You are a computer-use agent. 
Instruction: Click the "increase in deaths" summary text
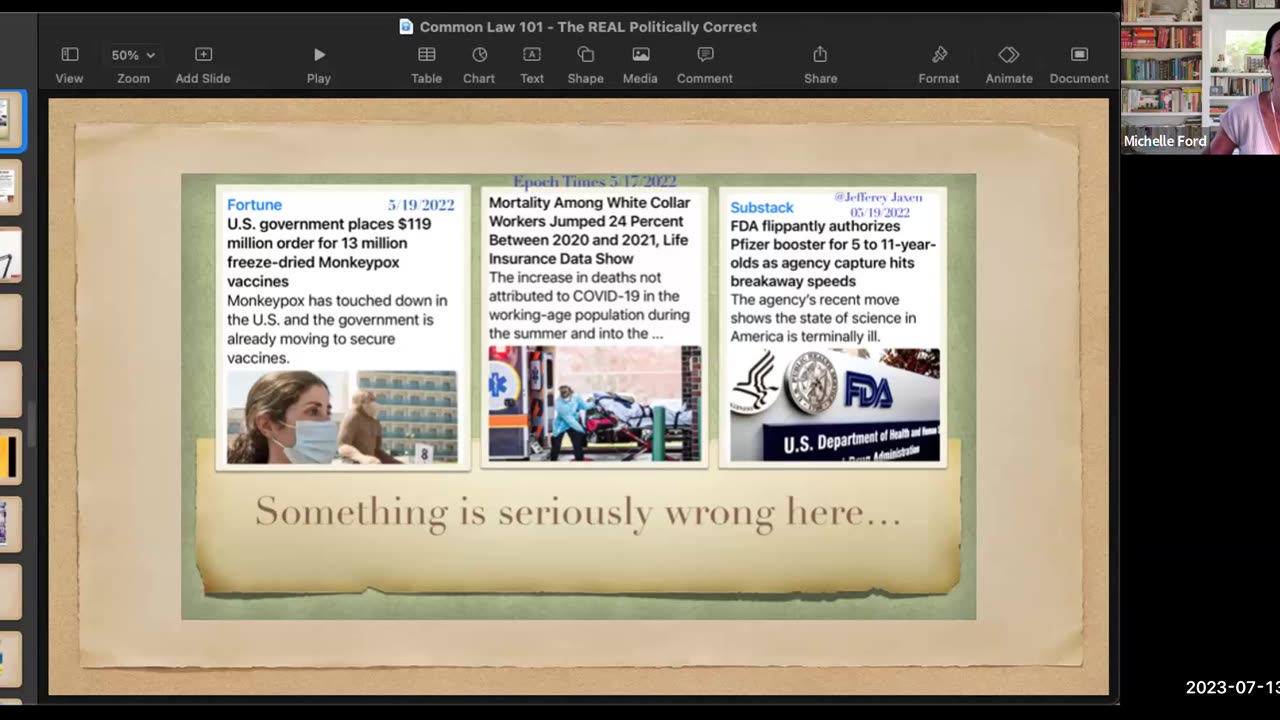click(x=589, y=305)
